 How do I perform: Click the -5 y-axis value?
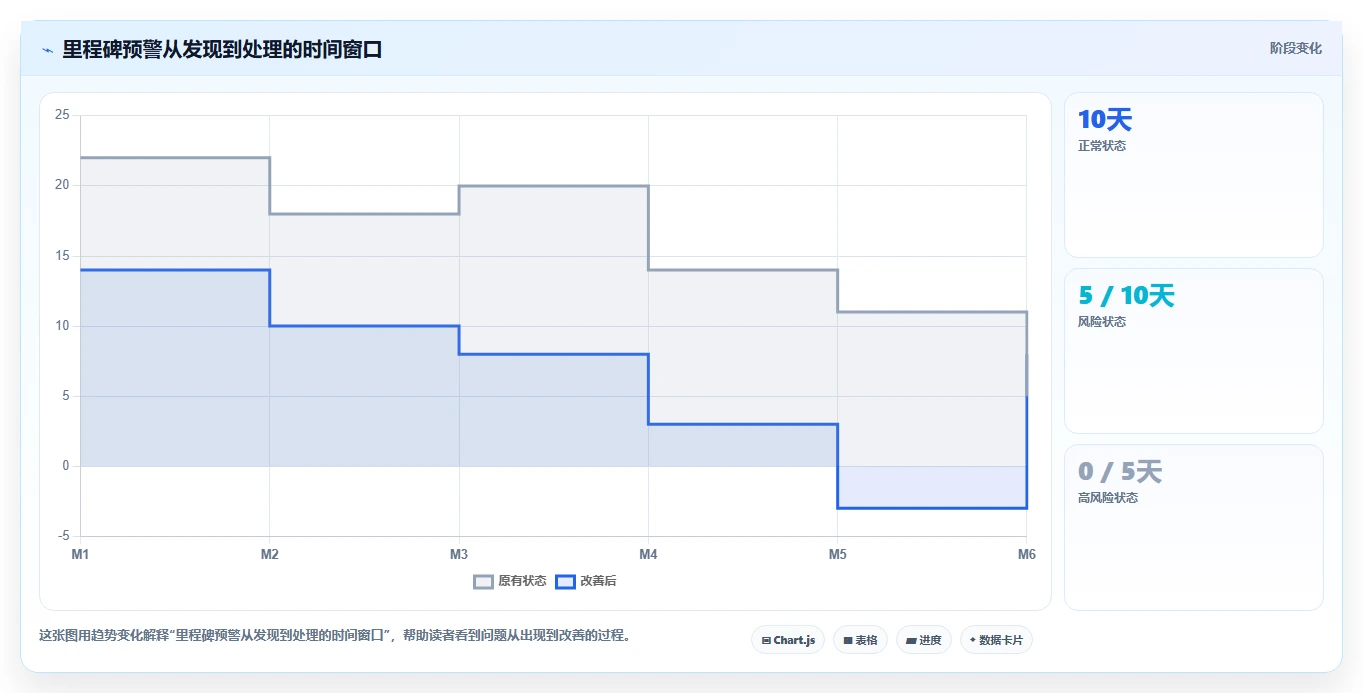click(x=62, y=536)
